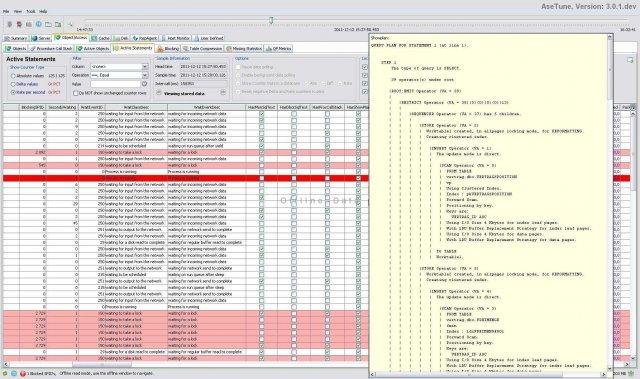Image resolution: width=640 pixels, height=379 pixels.
Task: Click the first toolbar connect icon
Action: [9, 24]
